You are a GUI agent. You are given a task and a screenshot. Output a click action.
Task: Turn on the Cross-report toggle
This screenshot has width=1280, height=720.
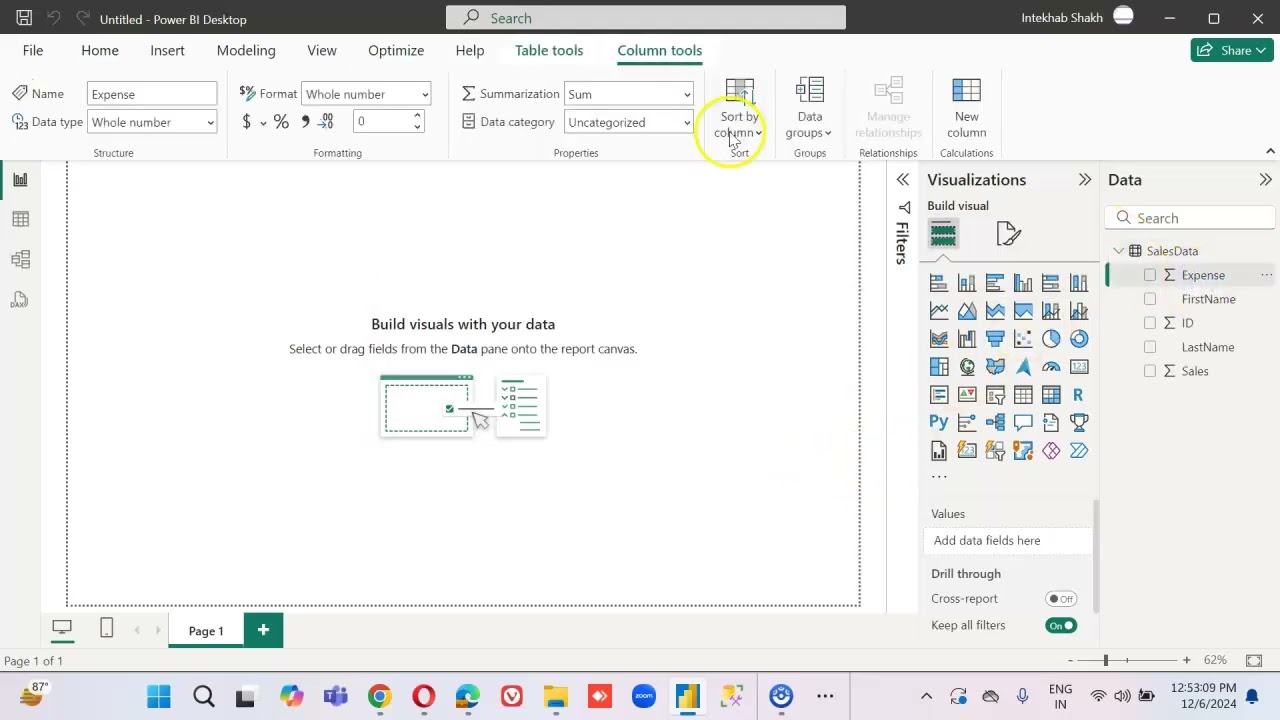point(1061,599)
